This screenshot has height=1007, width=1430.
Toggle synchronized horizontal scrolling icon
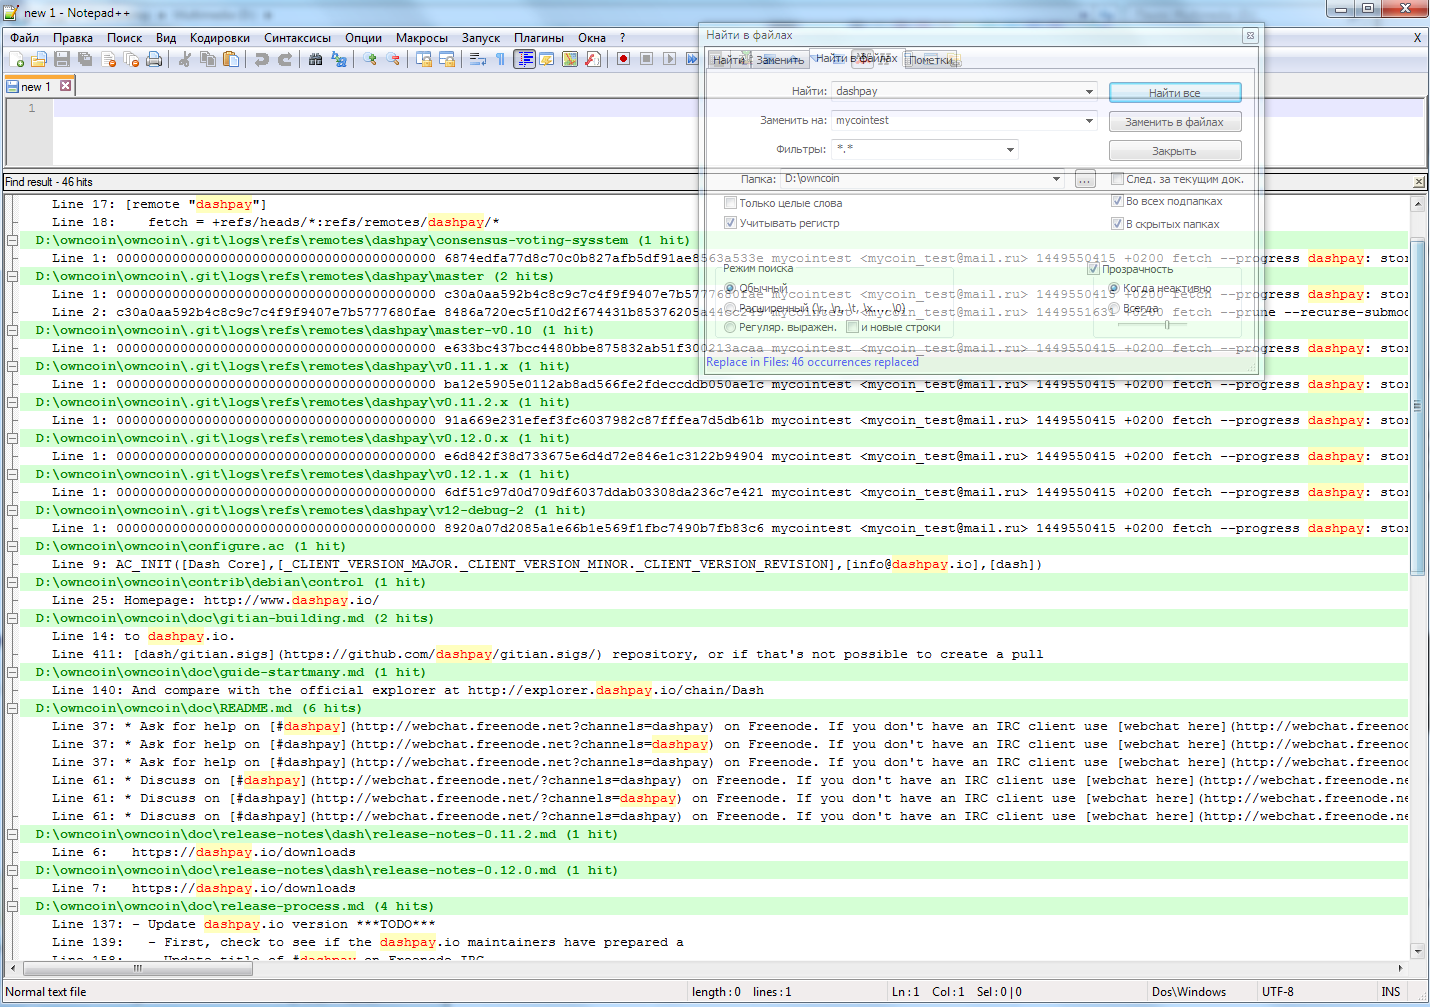point(447,60)
